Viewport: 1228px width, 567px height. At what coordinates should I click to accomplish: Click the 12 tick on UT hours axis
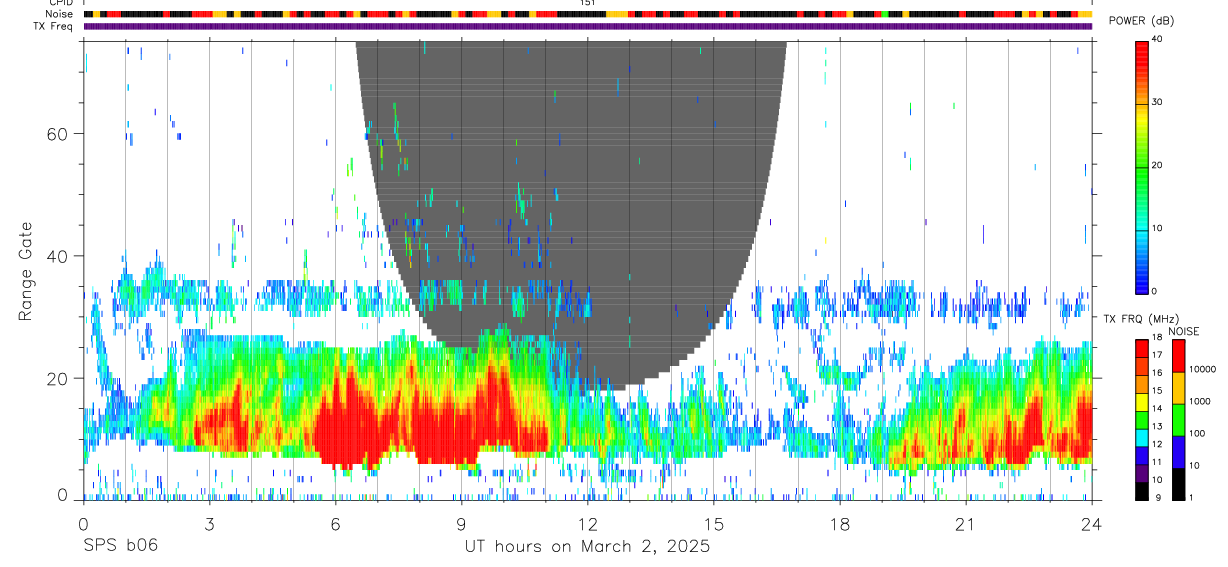[588, 523]
